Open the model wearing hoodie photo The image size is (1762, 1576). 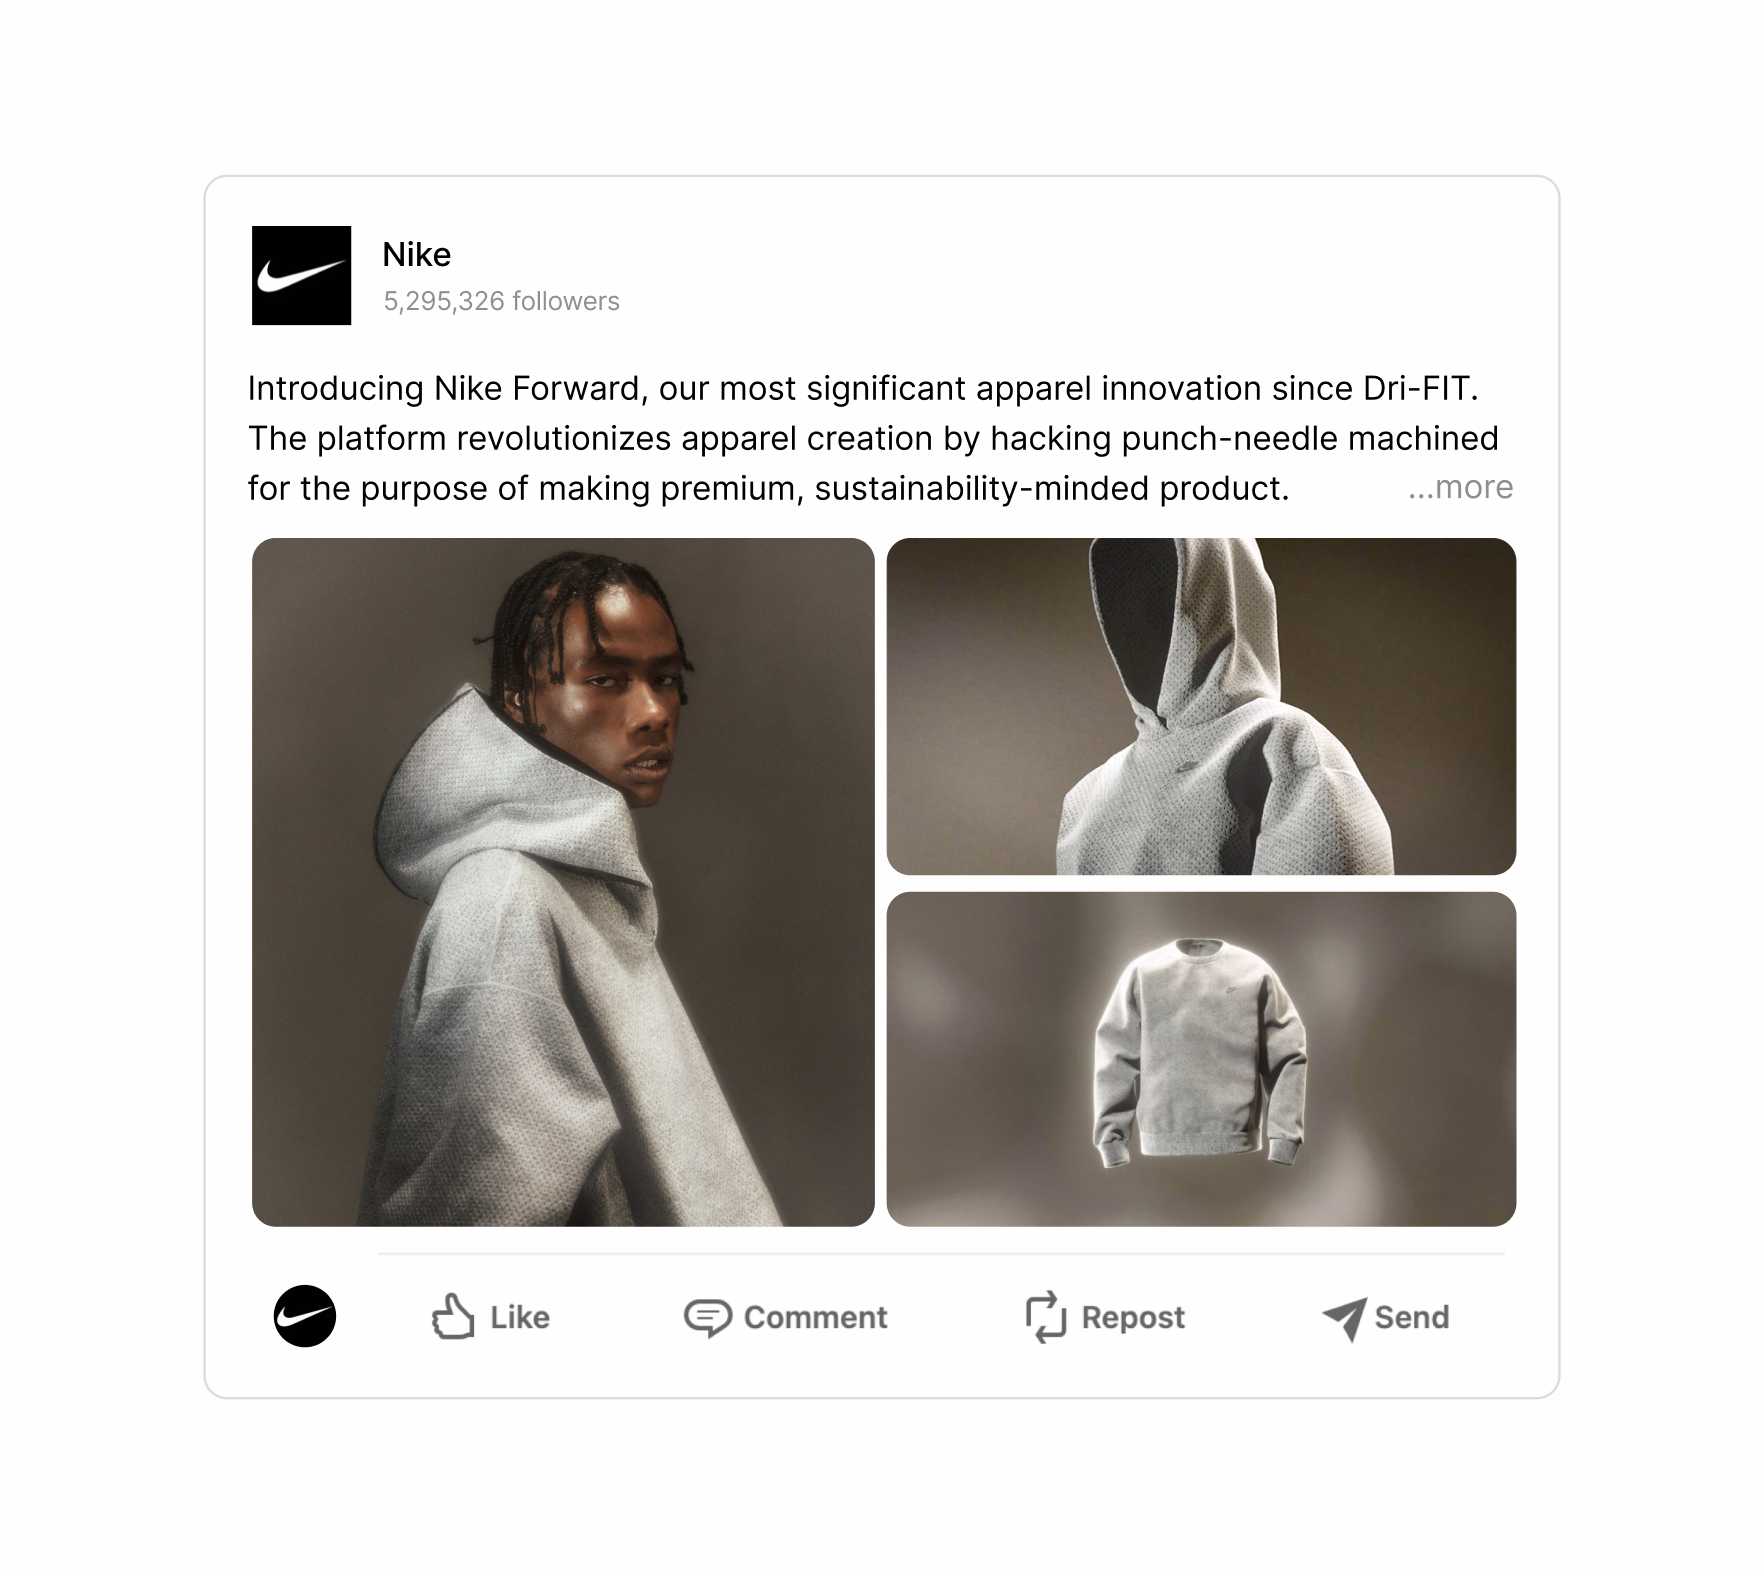(563, 882)
